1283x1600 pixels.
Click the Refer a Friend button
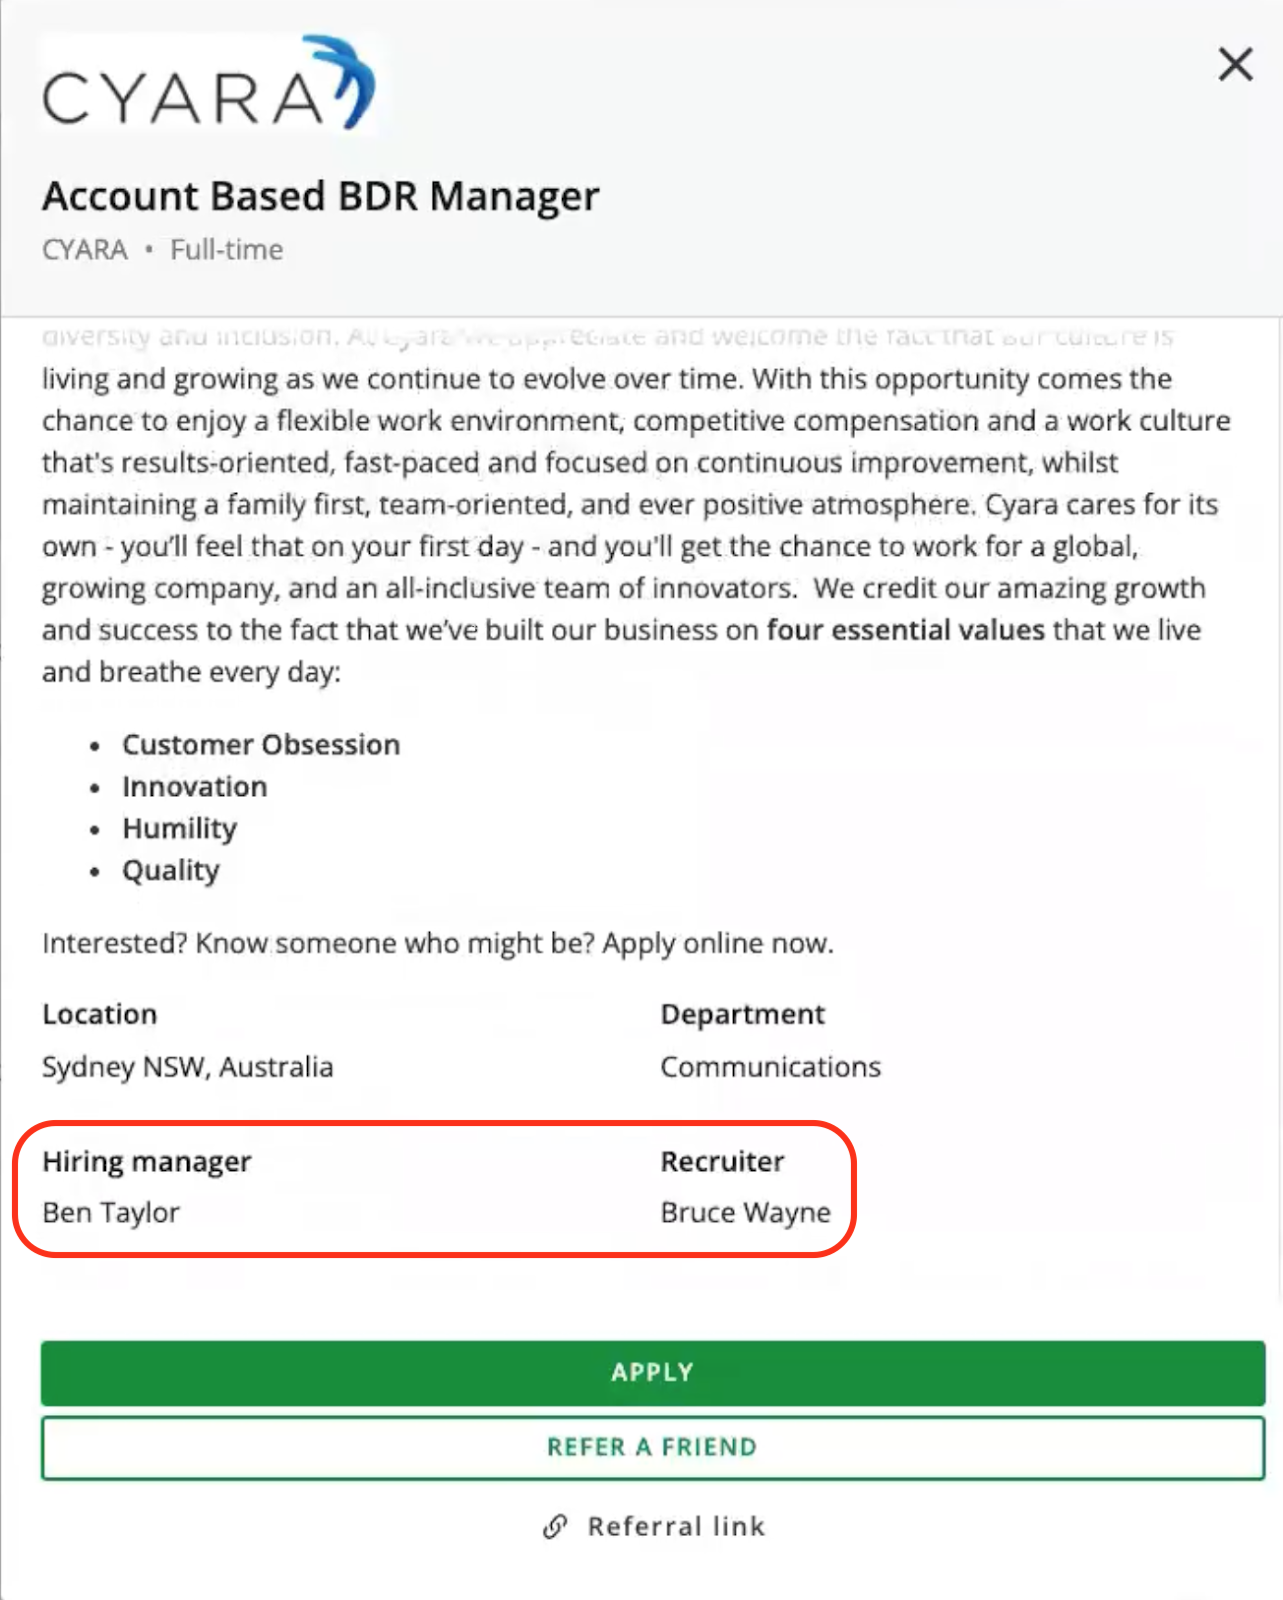[652, 1447]
